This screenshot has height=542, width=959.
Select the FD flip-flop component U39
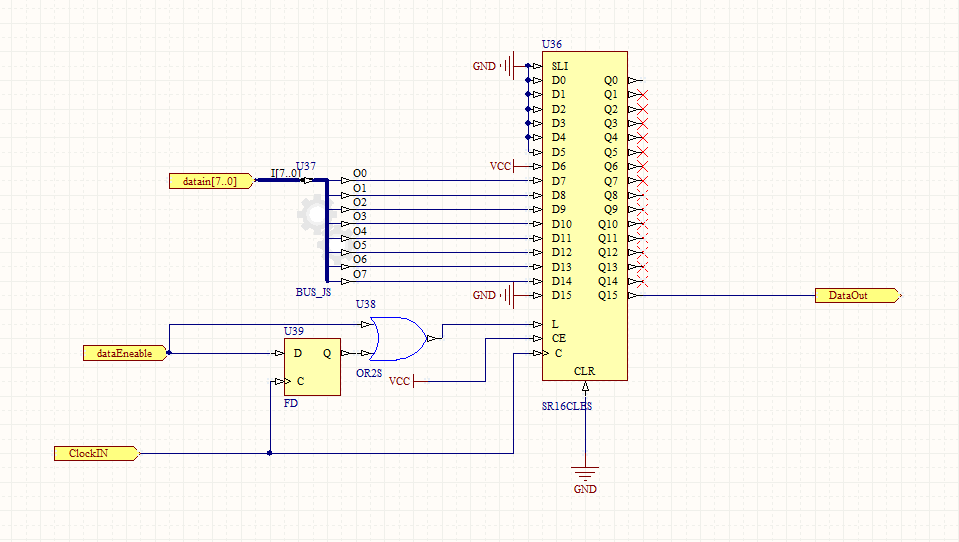(311, 367)
